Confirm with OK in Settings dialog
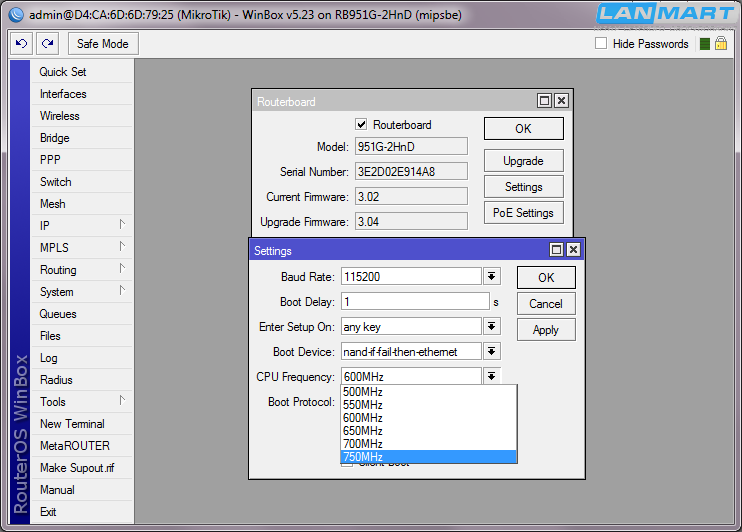This screenshot has width=742, height=532. point(546,278)
